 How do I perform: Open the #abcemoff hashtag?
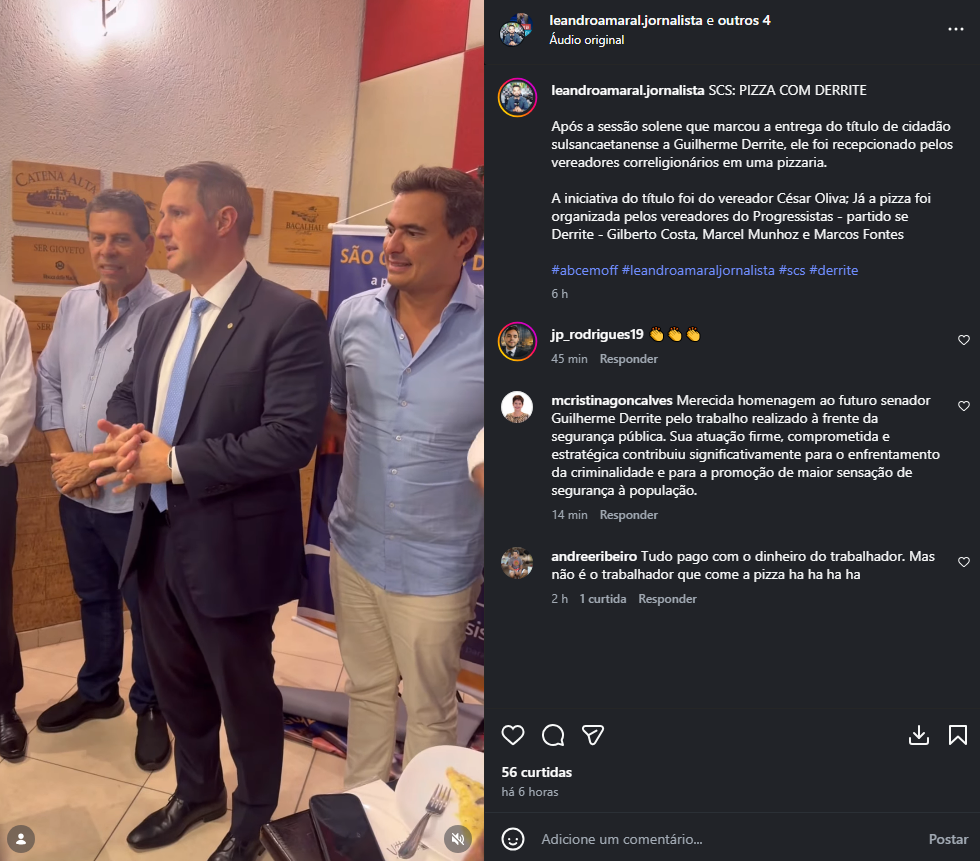[x=584, y=271]
